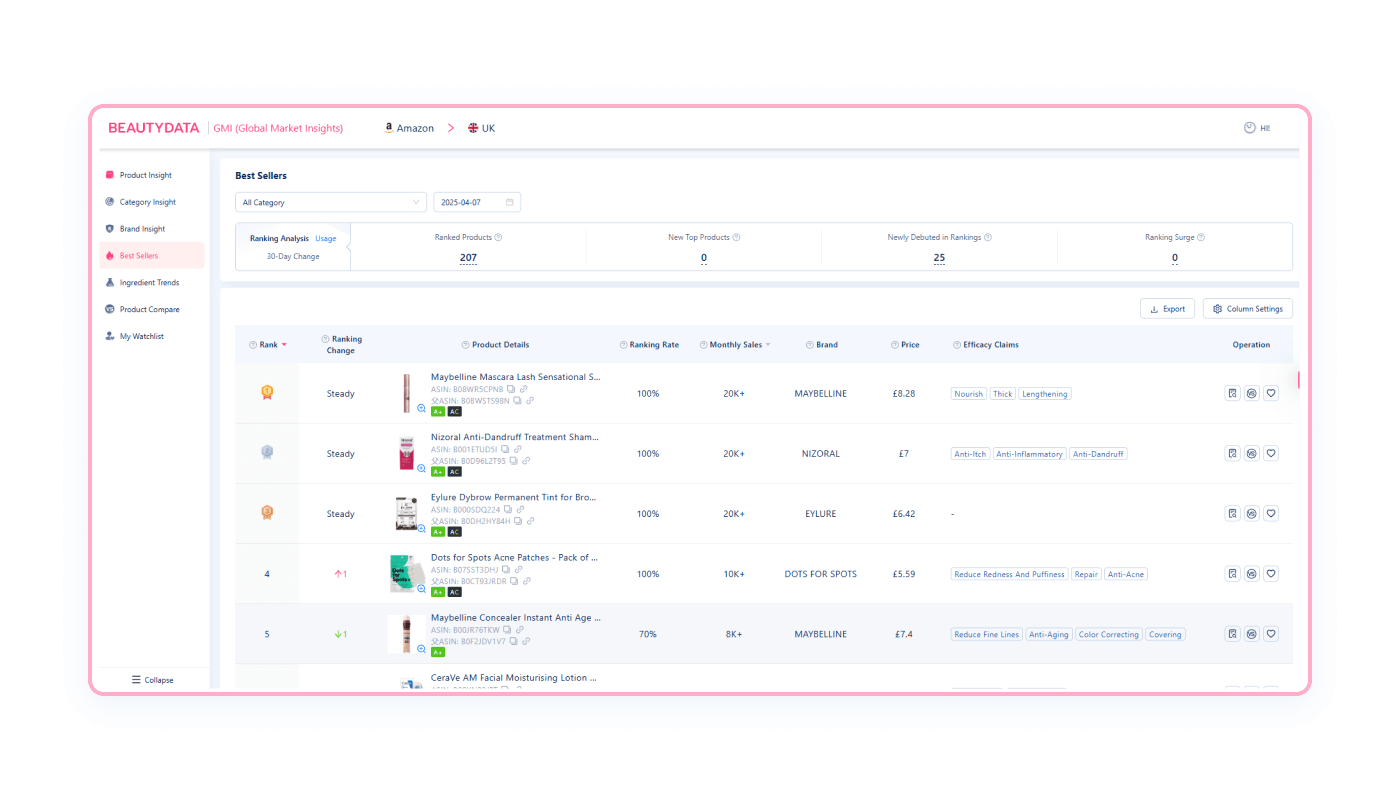The height and width of the screenshot is (800, 1400).
Task: Add Maybelline Mascara to watchlist with heart
Action: pyautogui.click(x=1271, y=393)
